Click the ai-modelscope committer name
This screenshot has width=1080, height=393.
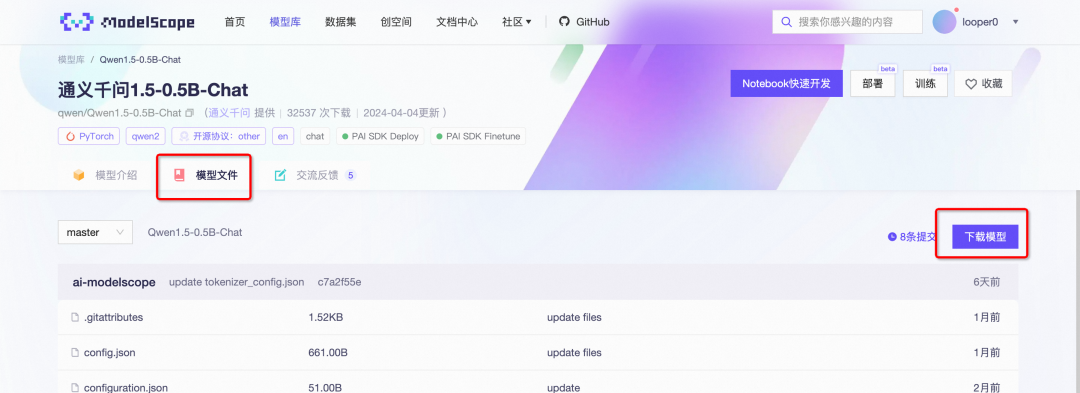click(x=114, y=282)
